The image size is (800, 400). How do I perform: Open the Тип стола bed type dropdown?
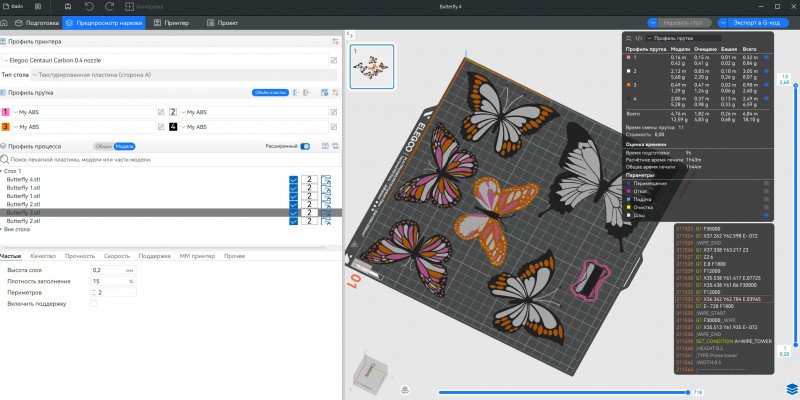pos(150,74)
